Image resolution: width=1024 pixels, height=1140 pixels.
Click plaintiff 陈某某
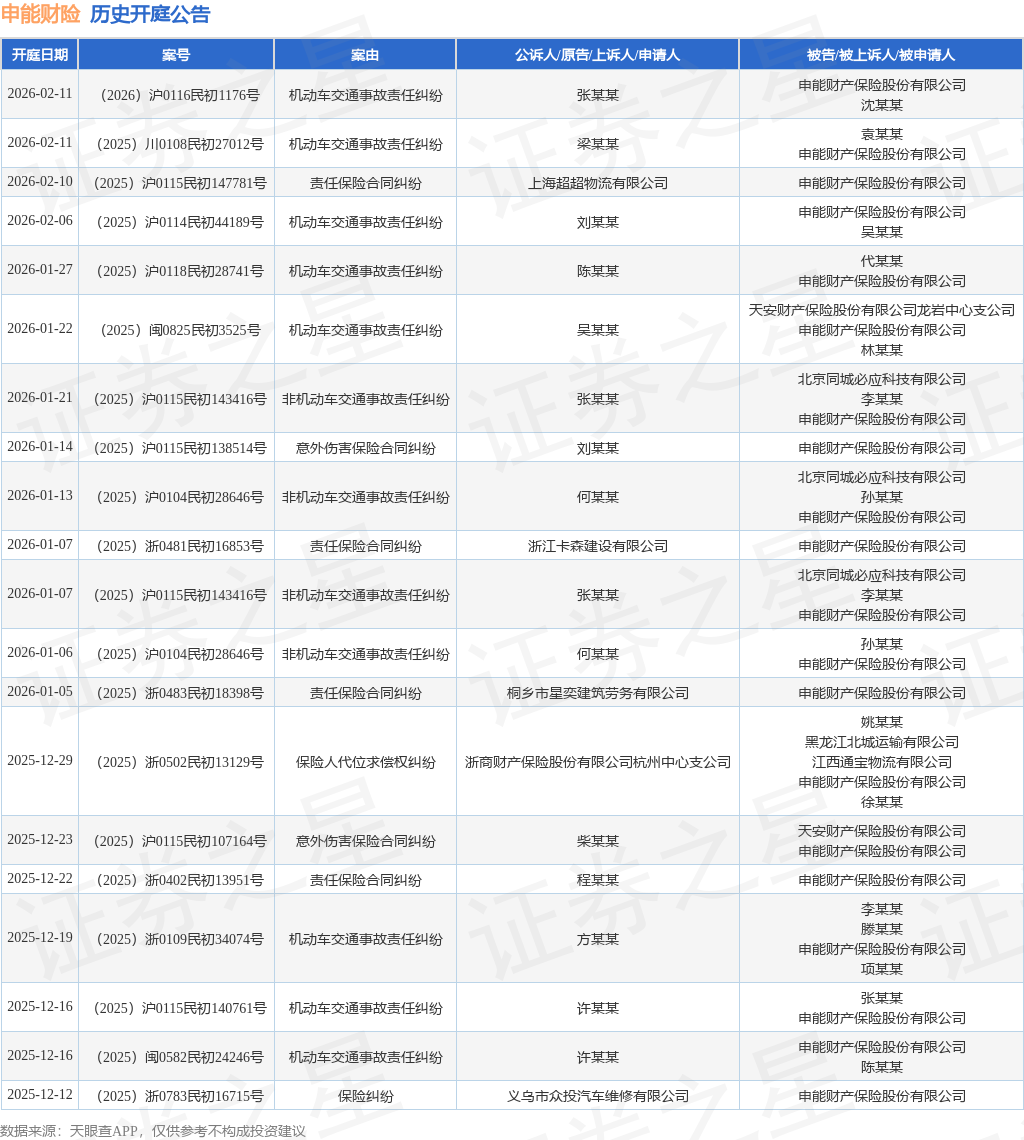pos(598,271)
